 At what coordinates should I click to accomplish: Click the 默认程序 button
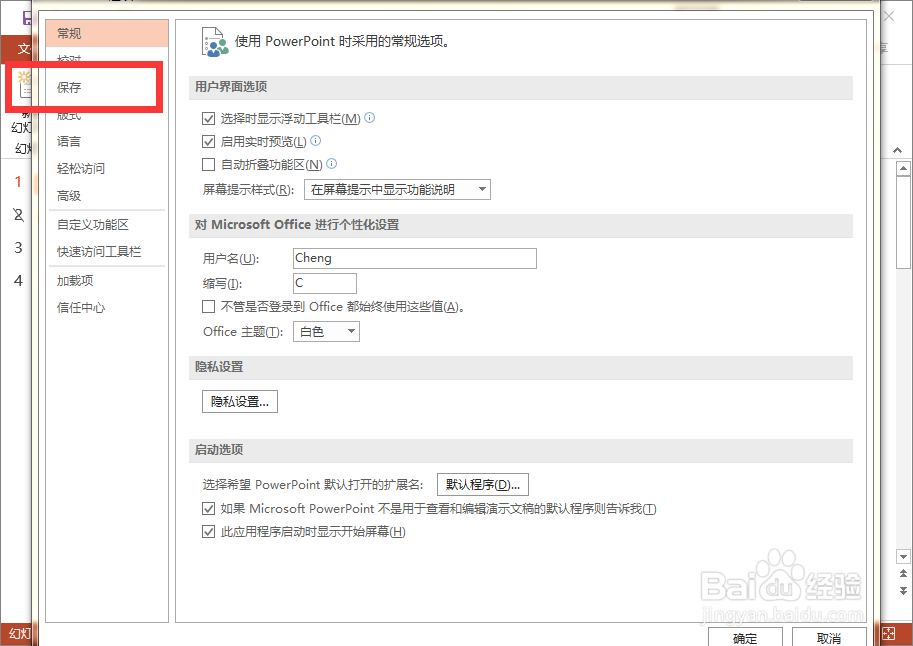pos(483,485)
